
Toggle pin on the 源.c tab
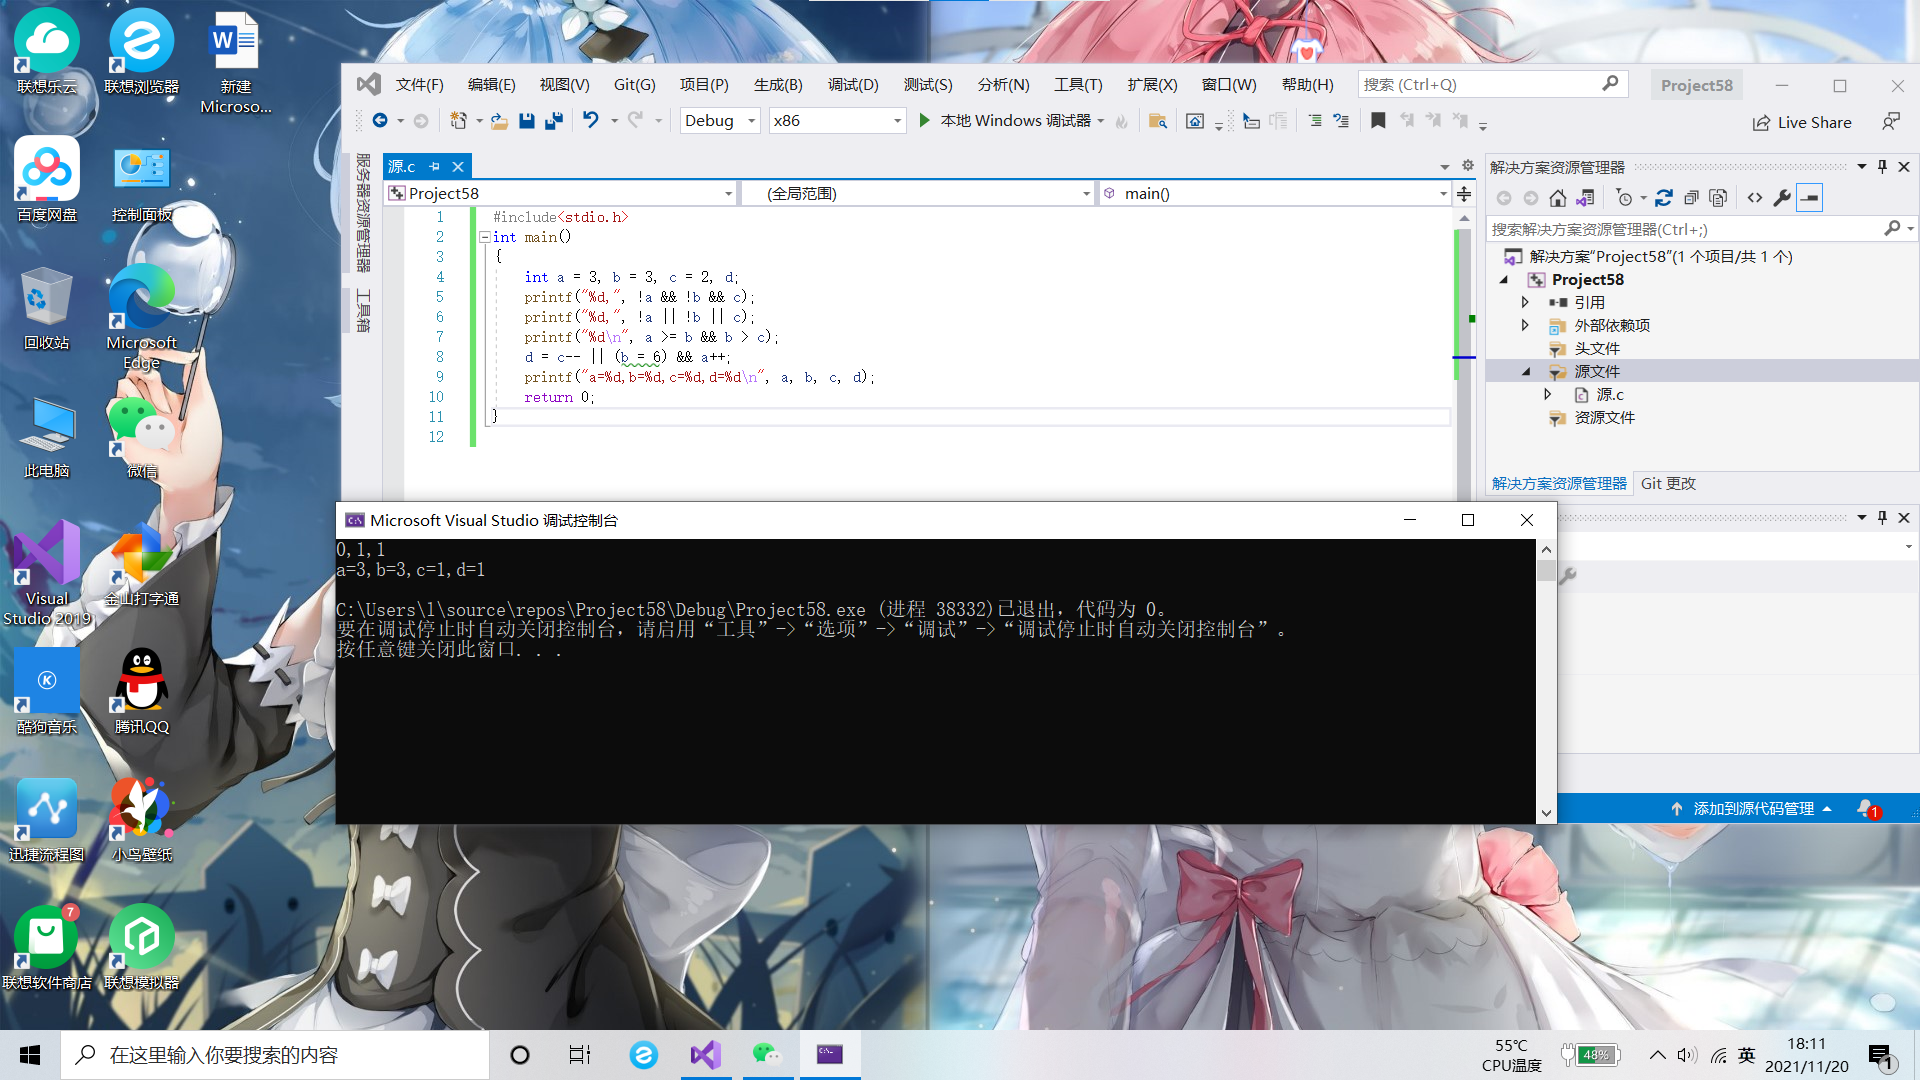pyautogui.click(x=434, y=167)
